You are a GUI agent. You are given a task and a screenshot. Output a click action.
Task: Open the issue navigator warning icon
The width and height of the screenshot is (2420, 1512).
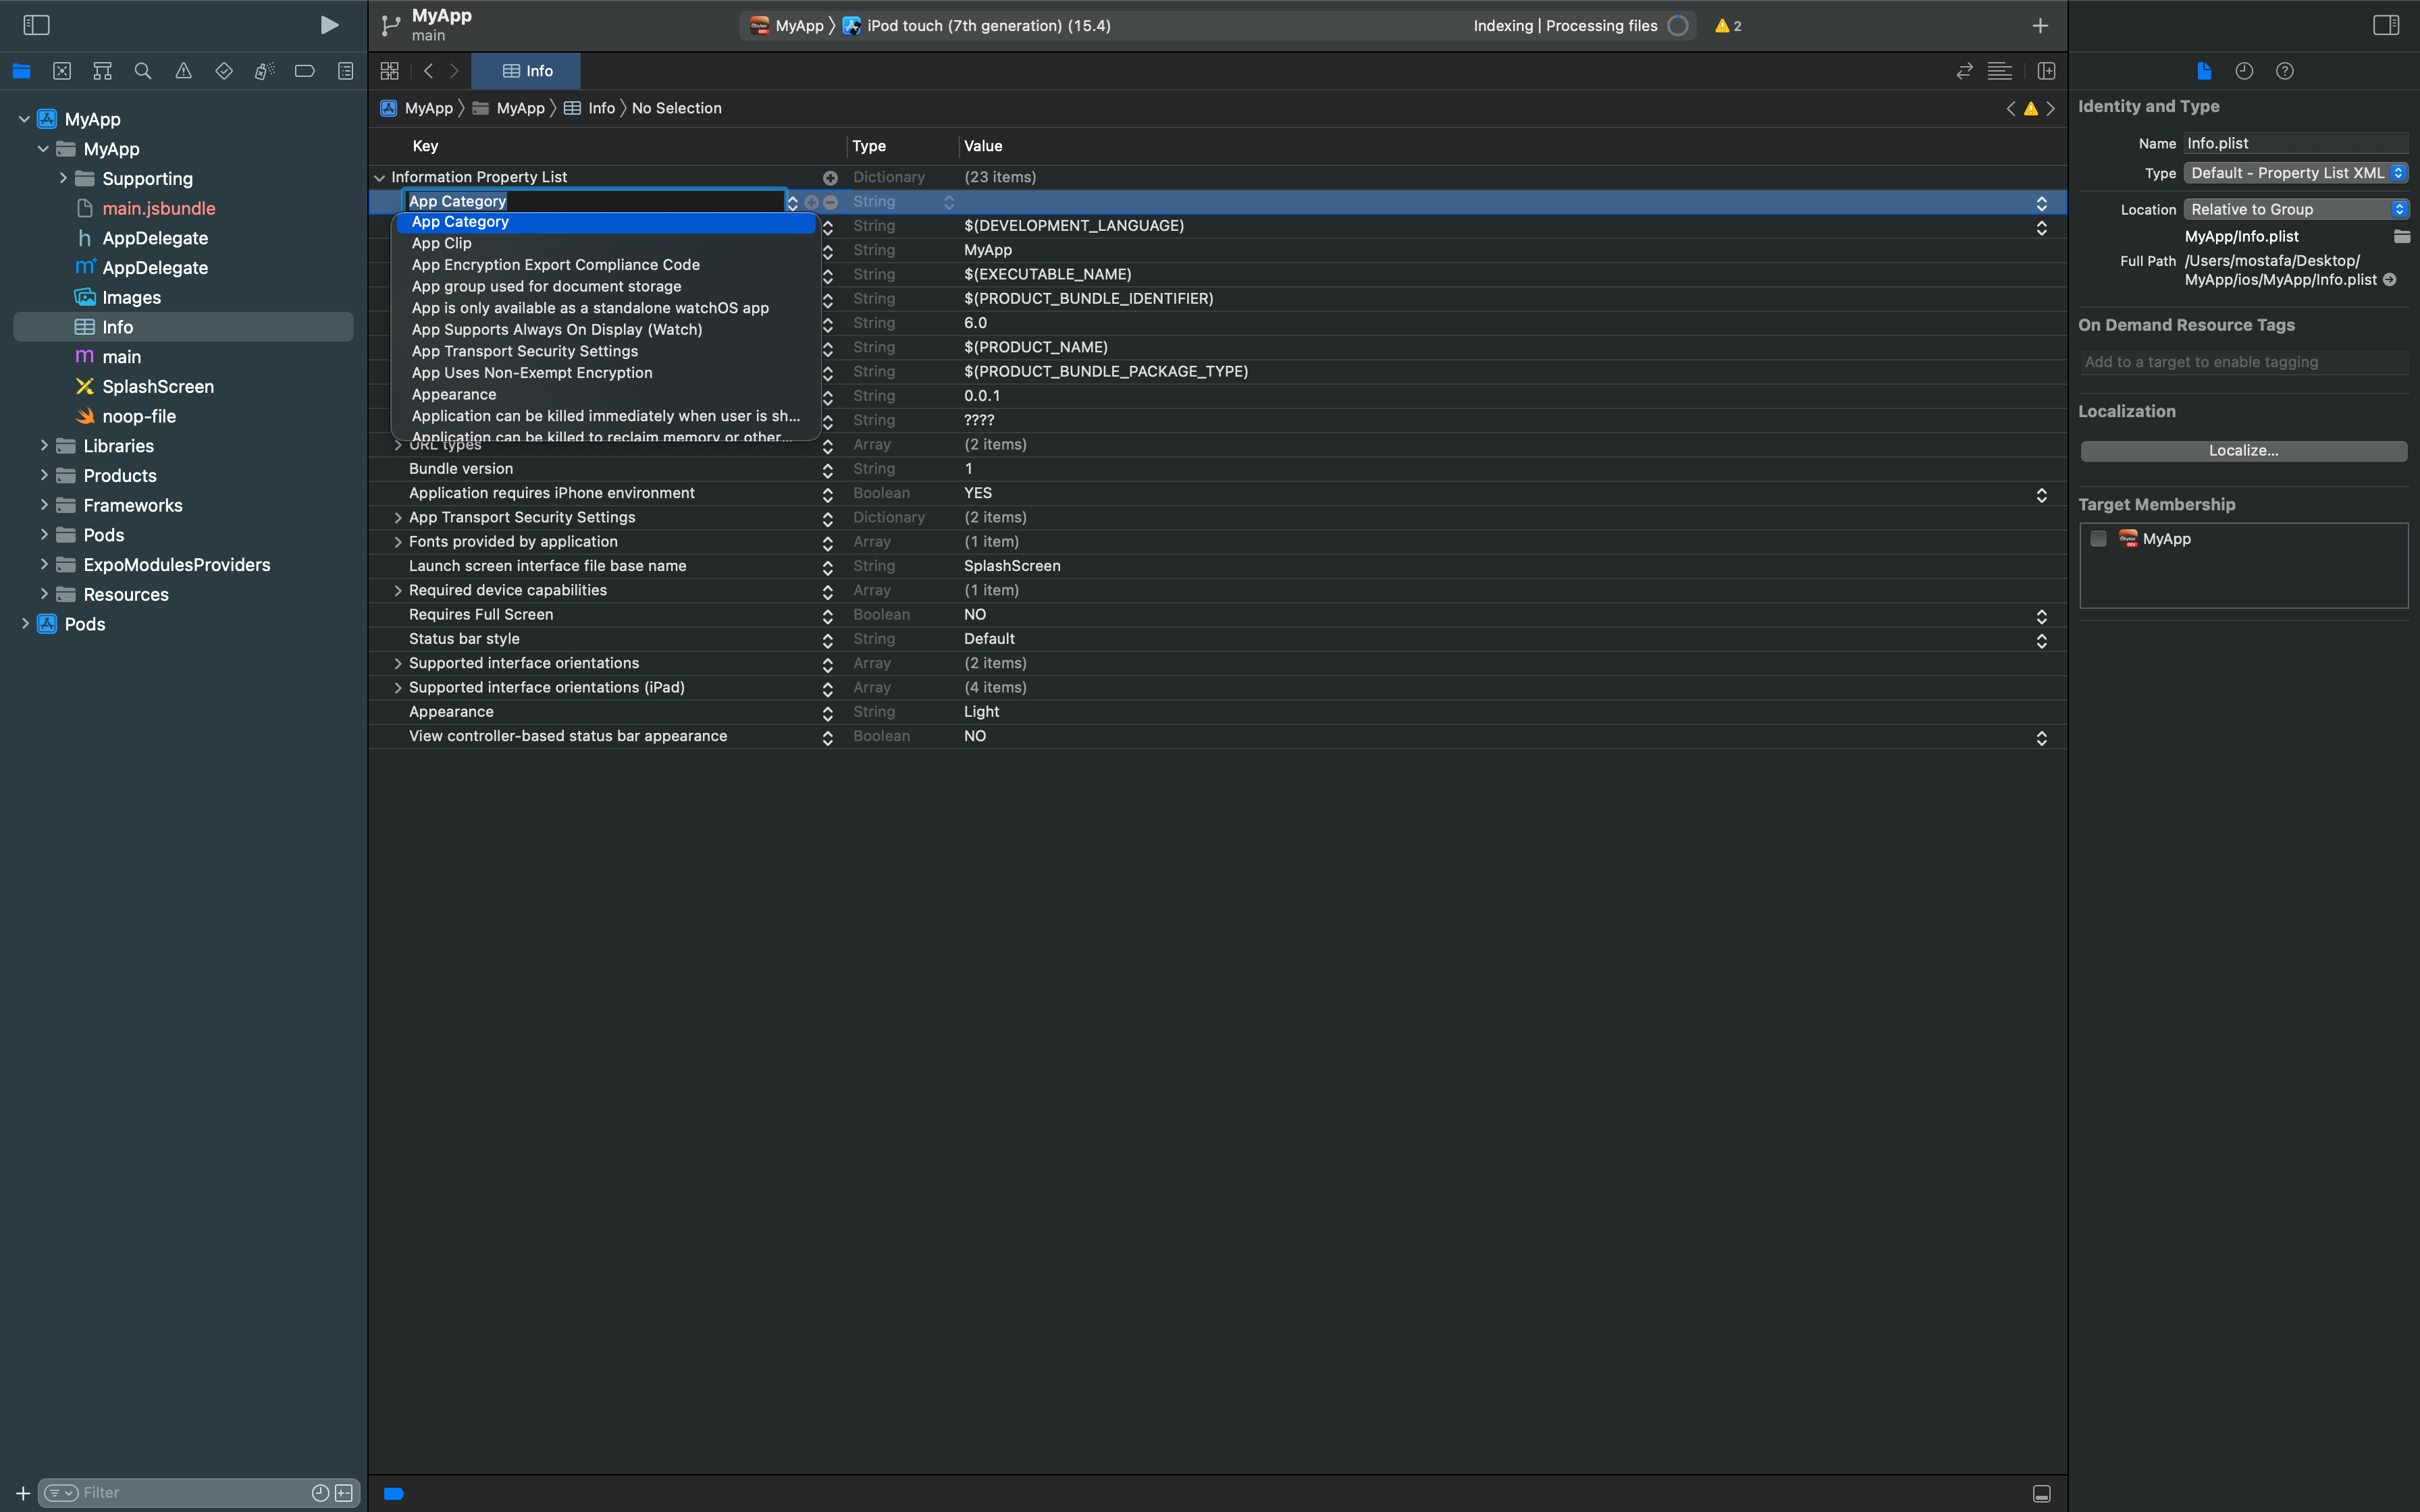(183, 71)
